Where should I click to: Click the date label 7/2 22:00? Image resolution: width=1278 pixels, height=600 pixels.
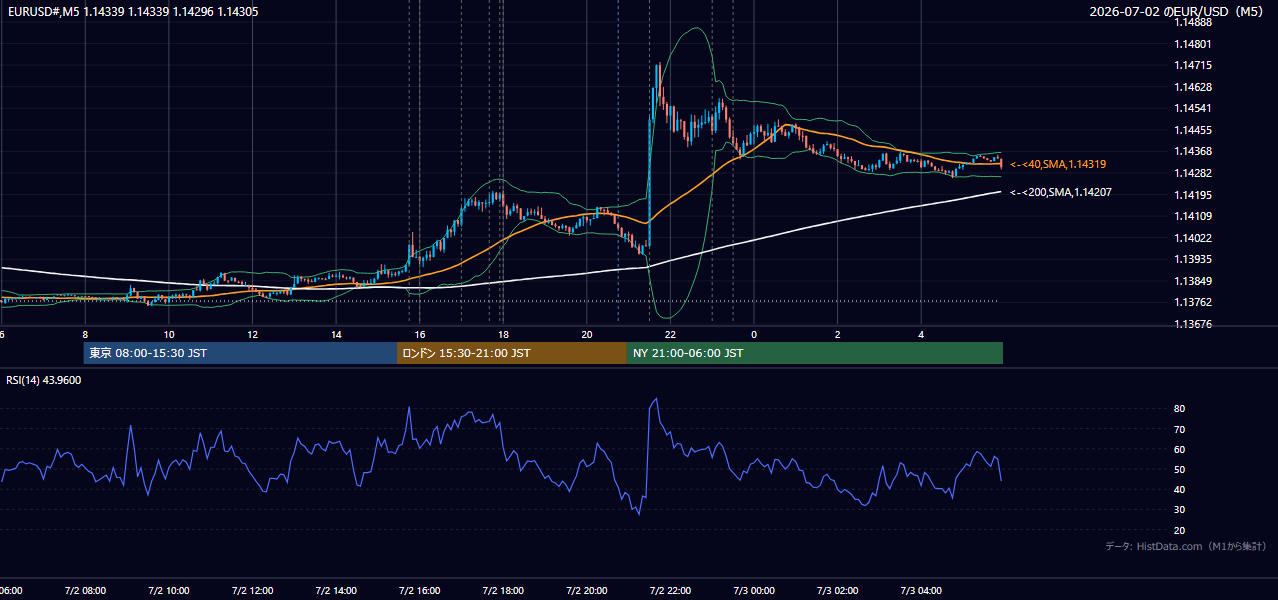[671, 591]
